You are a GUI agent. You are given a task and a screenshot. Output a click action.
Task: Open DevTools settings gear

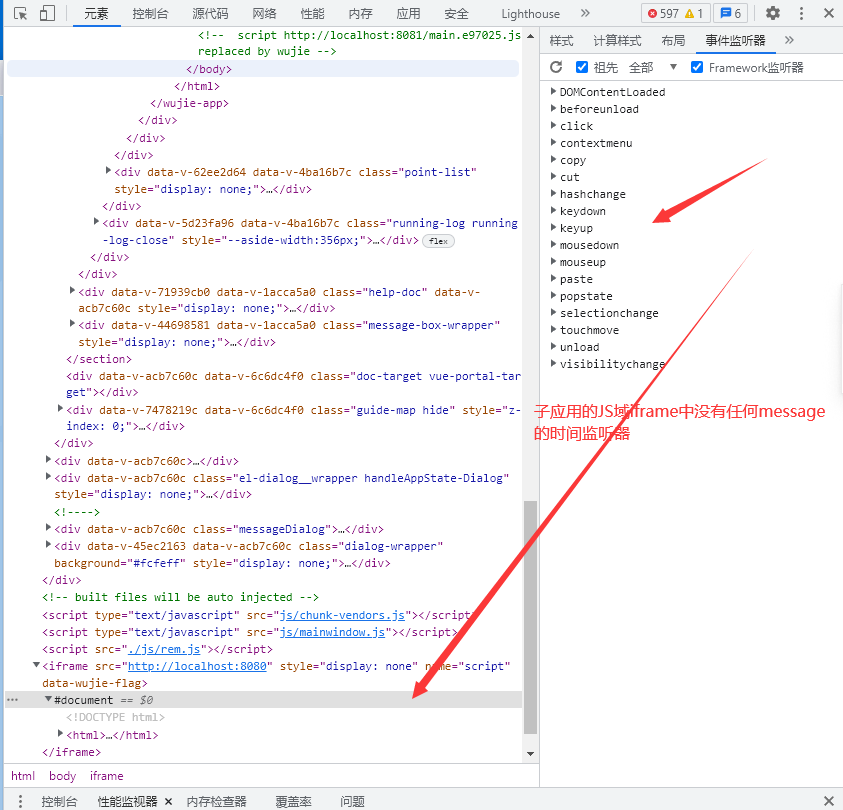(773, 13)
